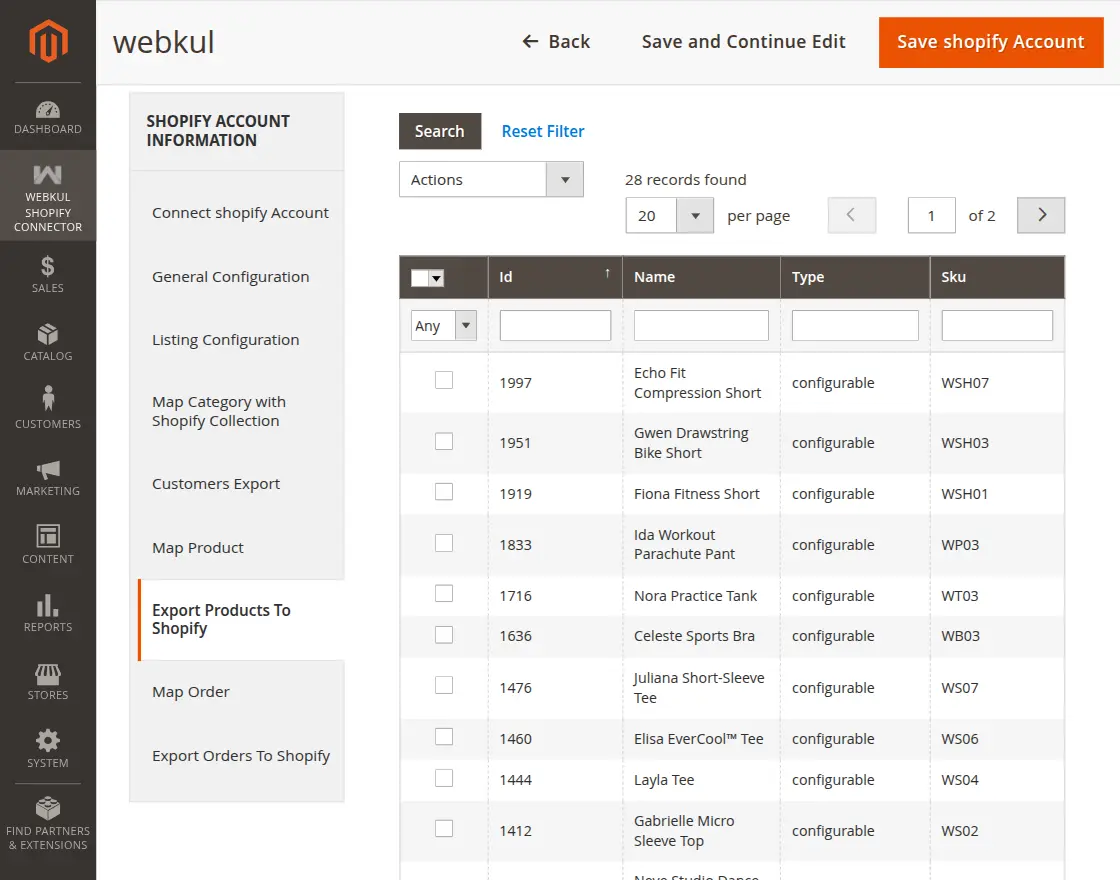Click the Name column header
This screenshot has width=1120, height=880.
pyautogui.click(x=701, y=277)
